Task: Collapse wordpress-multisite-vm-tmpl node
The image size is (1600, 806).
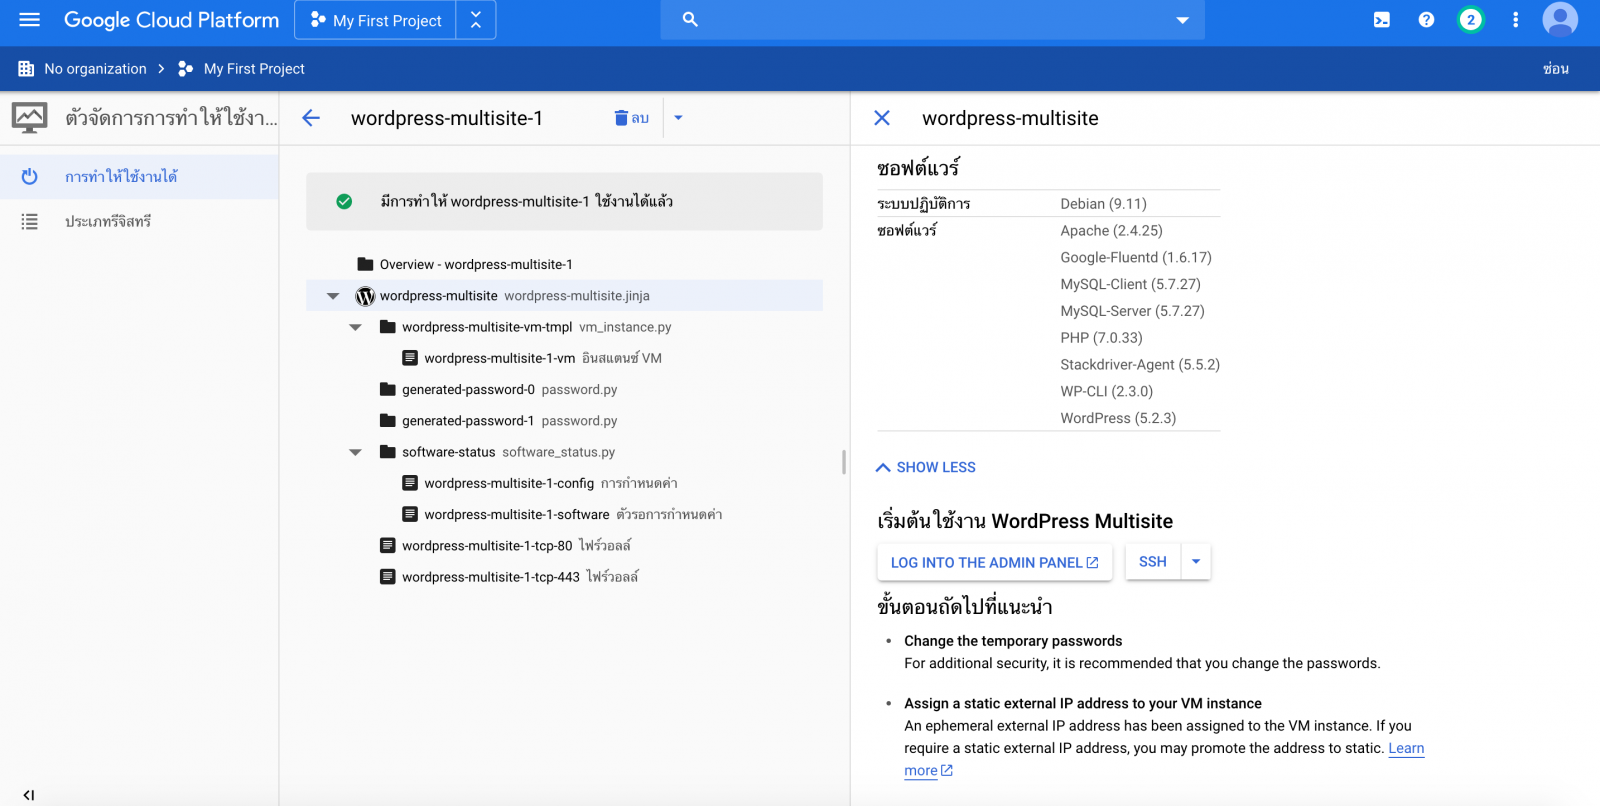Action: pyautogui.click(x=355, y=327)
